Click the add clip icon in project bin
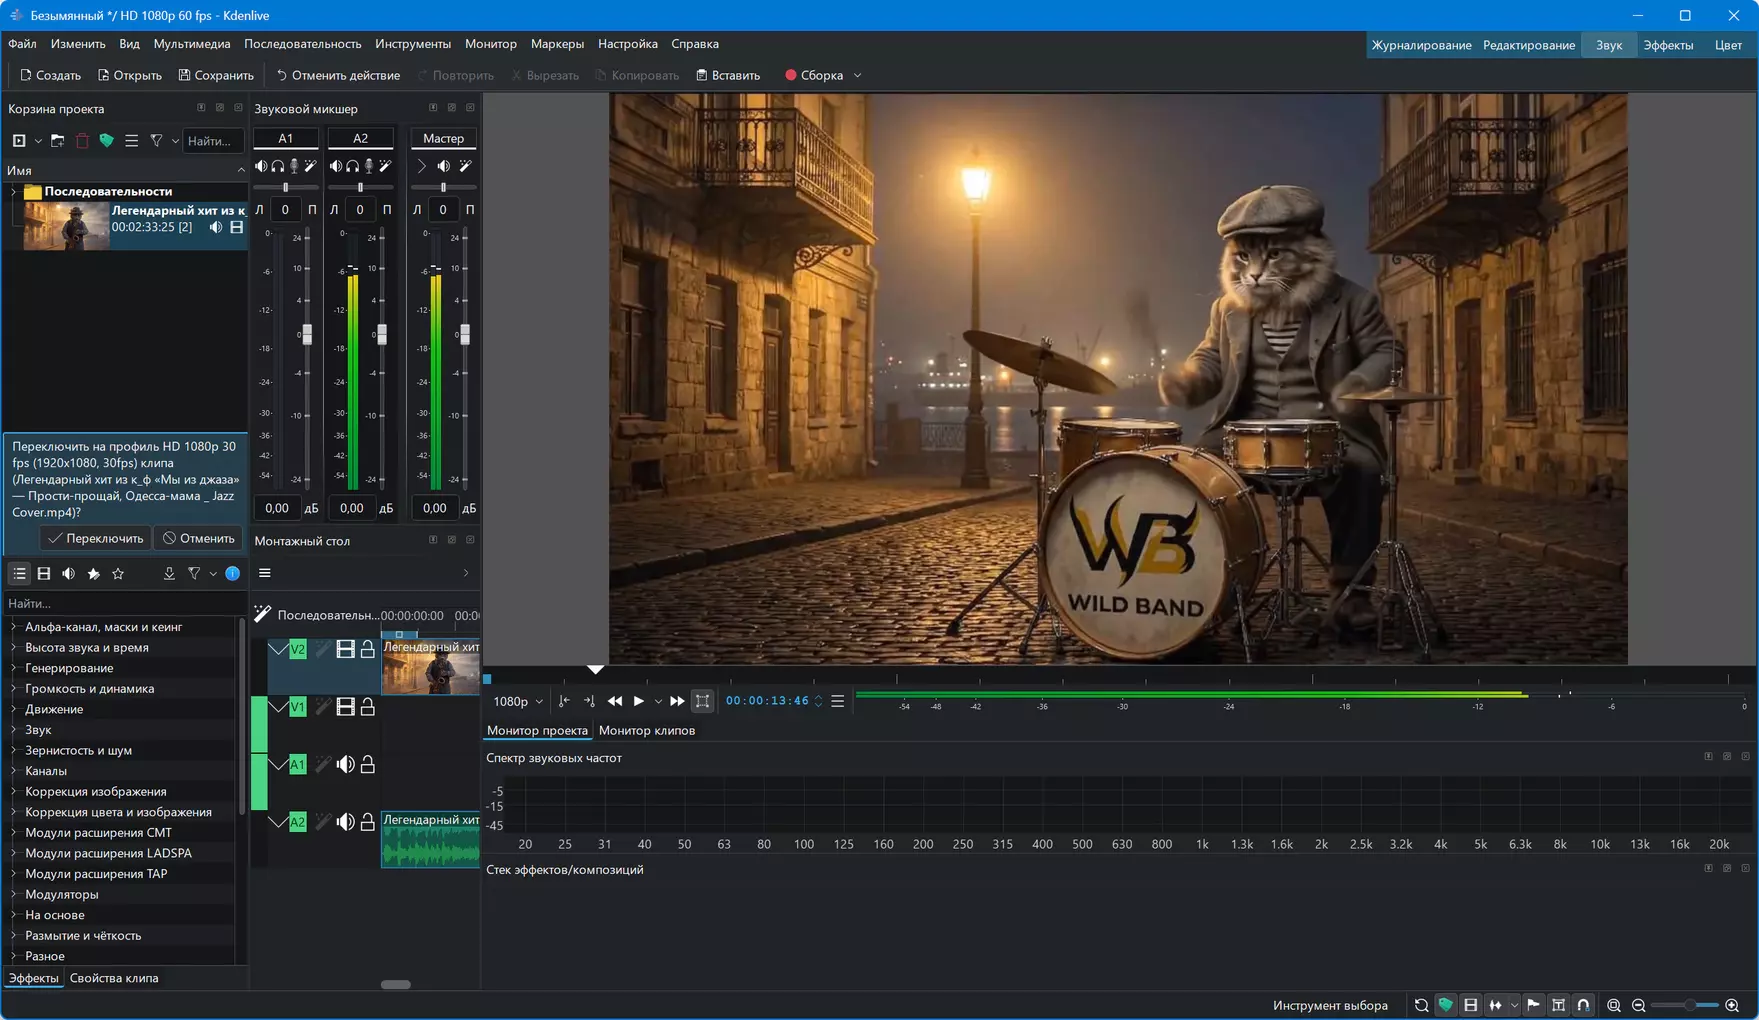The height and width of the screenshot is (1020, 1759). tap(18, 141)
